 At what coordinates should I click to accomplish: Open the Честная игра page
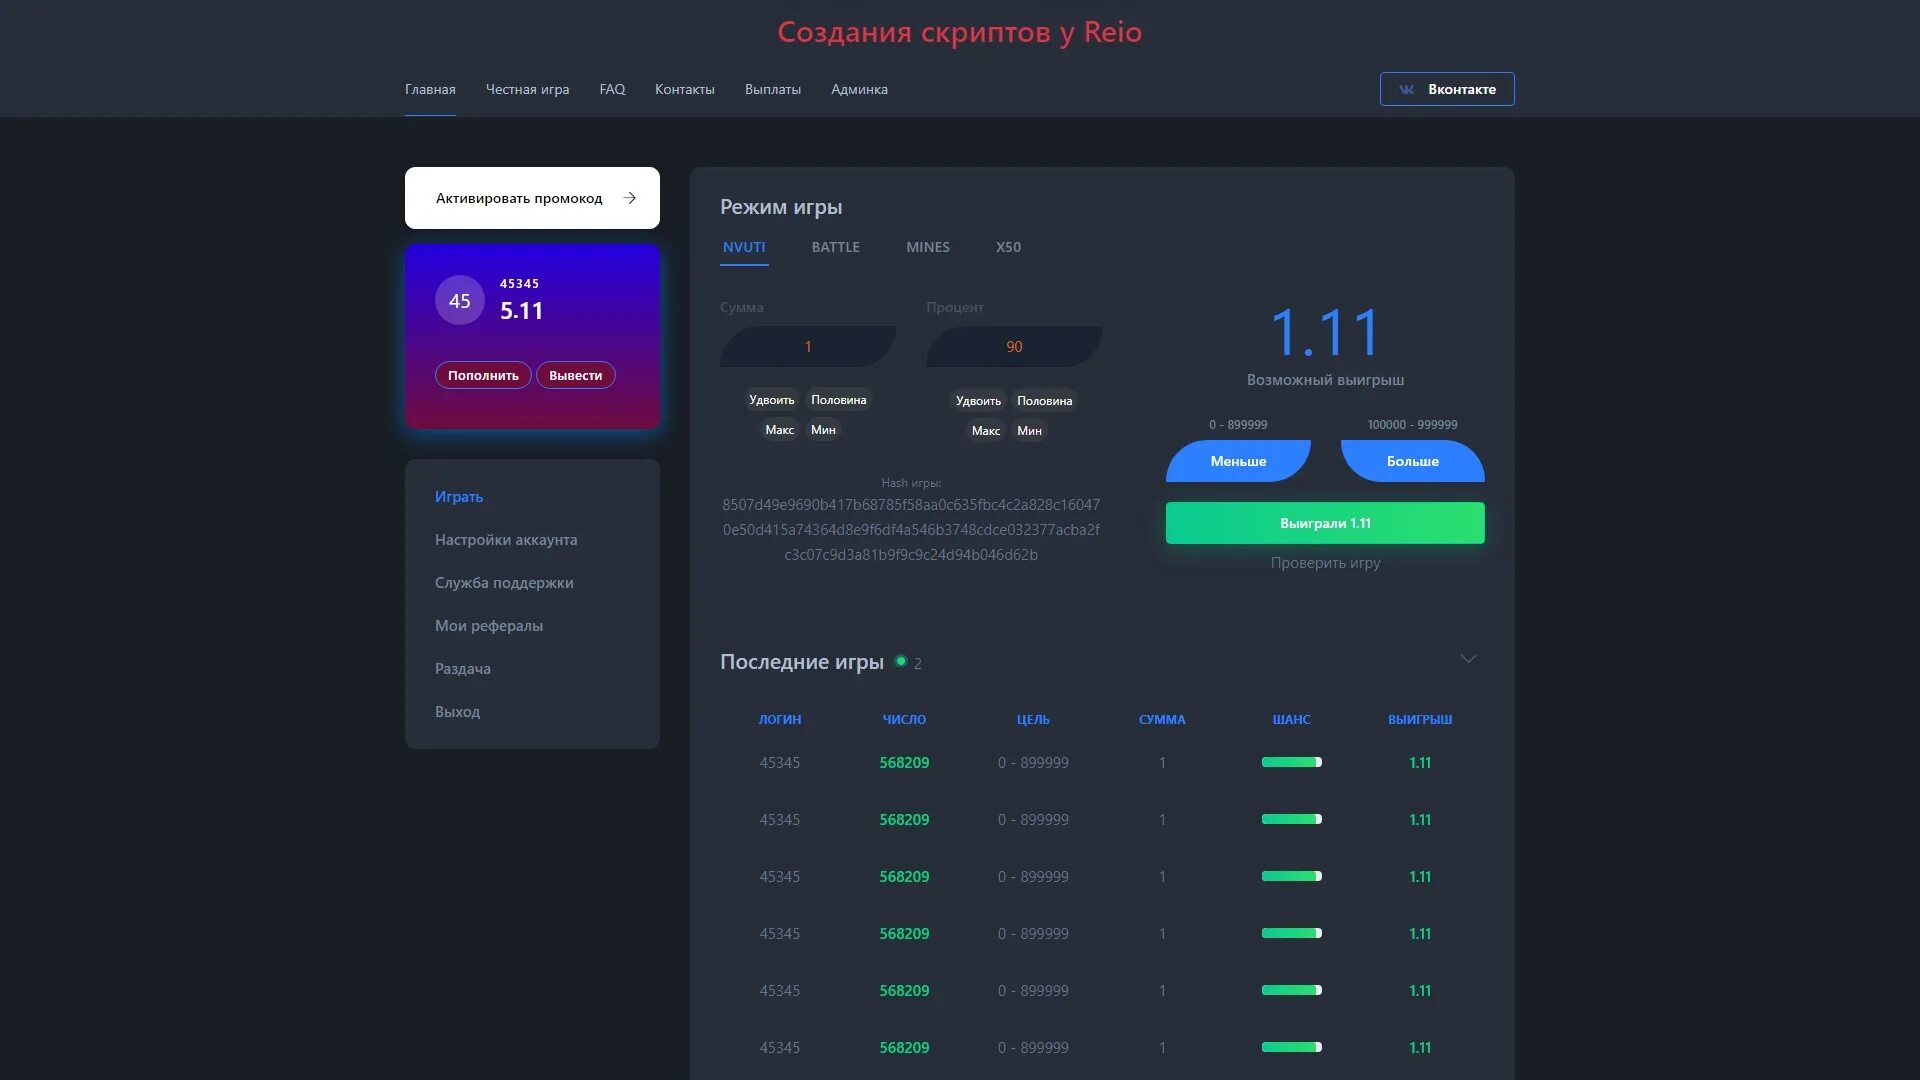(x=527, y=89)
